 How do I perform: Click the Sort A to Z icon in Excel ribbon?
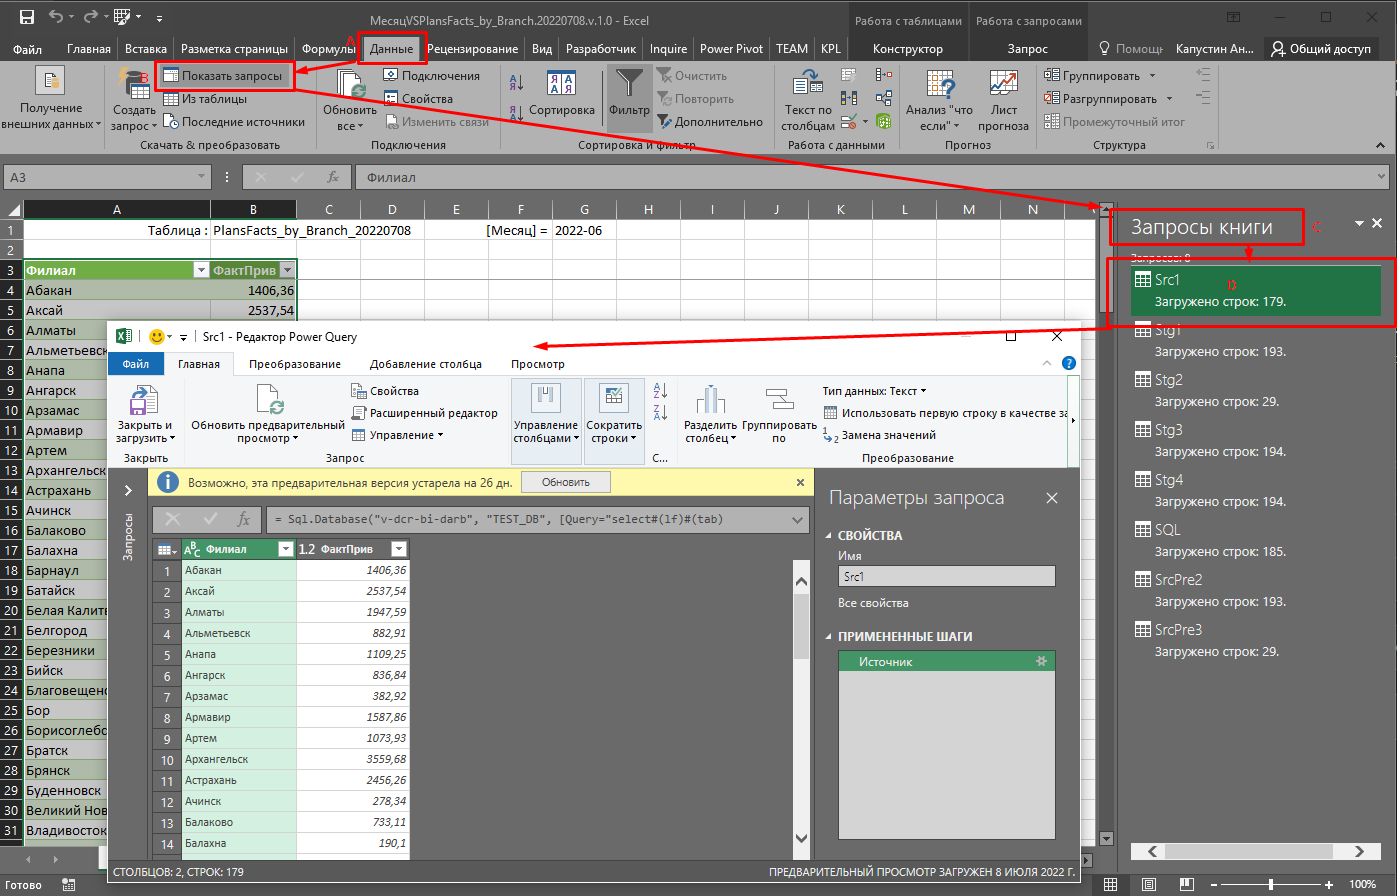coord(517,84)
